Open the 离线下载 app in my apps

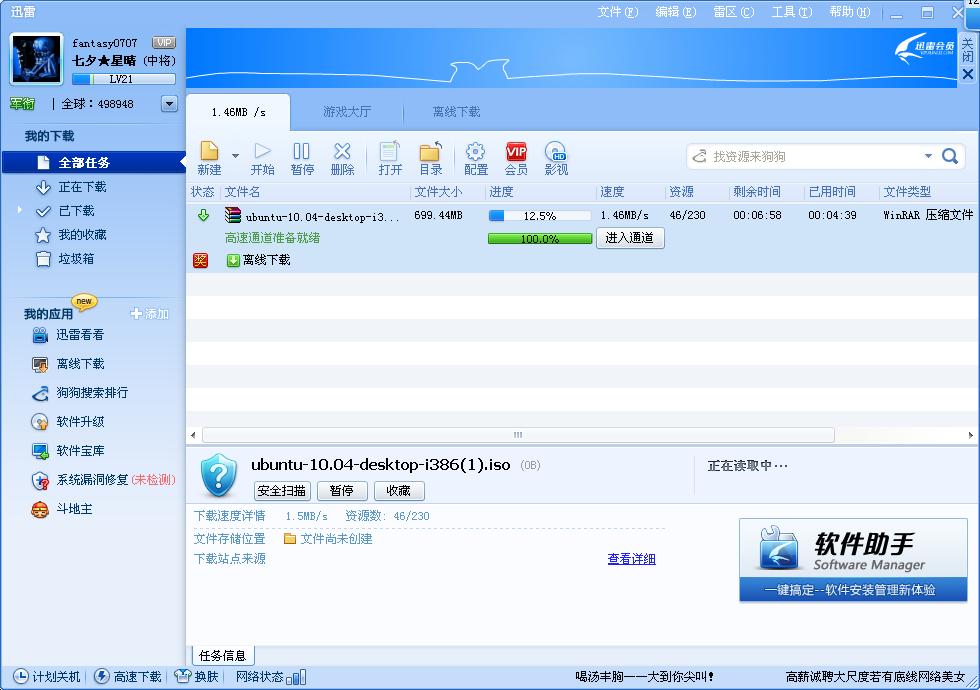coord(68,364)
